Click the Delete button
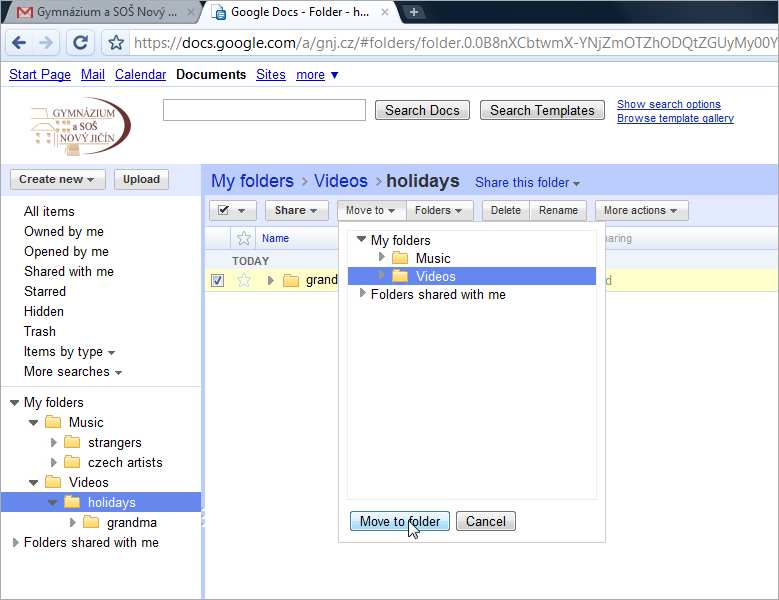 [506, 211]
